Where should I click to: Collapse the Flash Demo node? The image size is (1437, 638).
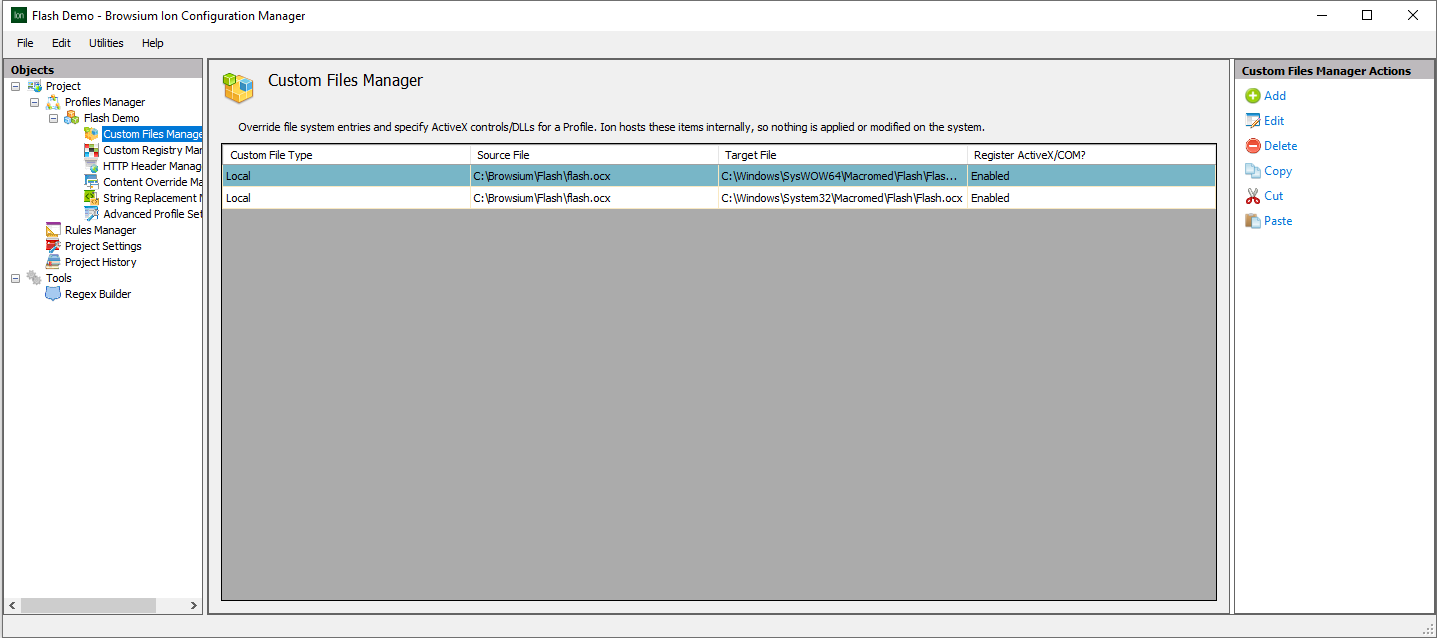click(x=54, y=118)
